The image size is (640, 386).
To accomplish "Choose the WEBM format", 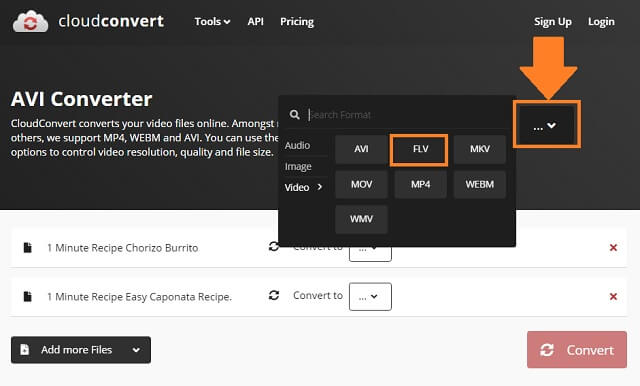I will [x=480, y=184].
